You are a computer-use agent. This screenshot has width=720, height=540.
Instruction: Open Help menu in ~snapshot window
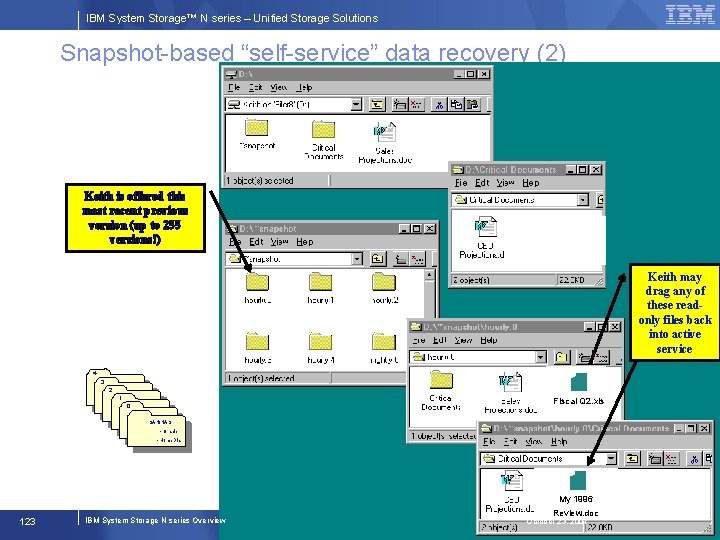click(305, 242)
